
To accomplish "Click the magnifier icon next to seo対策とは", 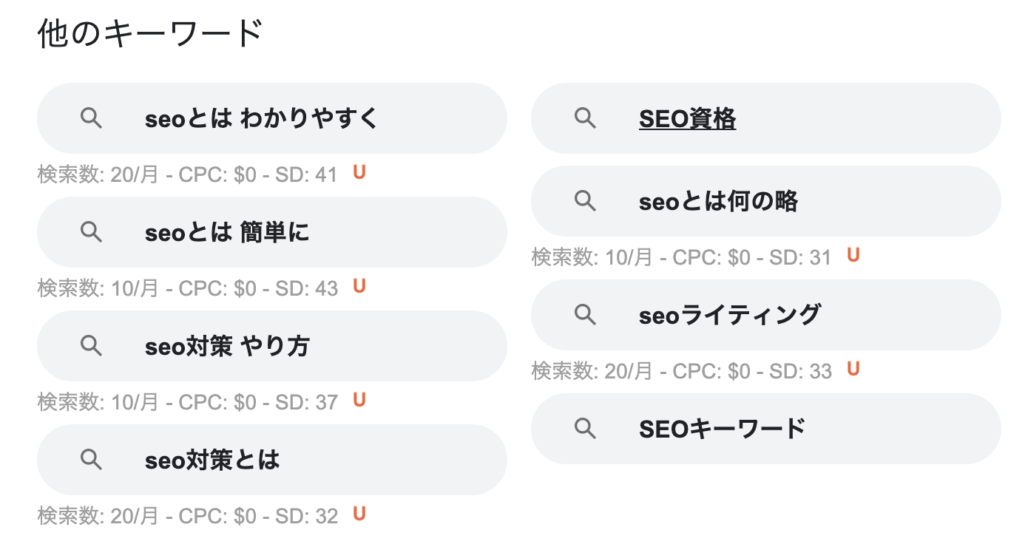I will click(91, 460).
